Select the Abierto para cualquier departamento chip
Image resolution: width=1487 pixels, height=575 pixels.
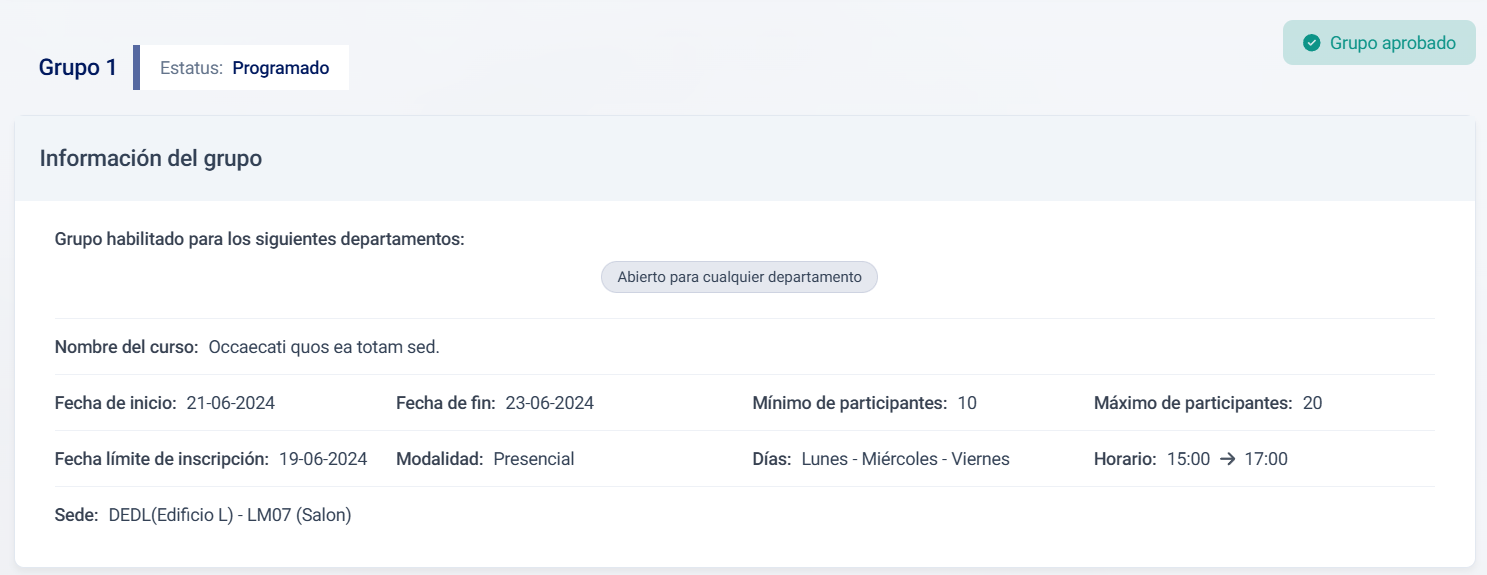(739, 277)
